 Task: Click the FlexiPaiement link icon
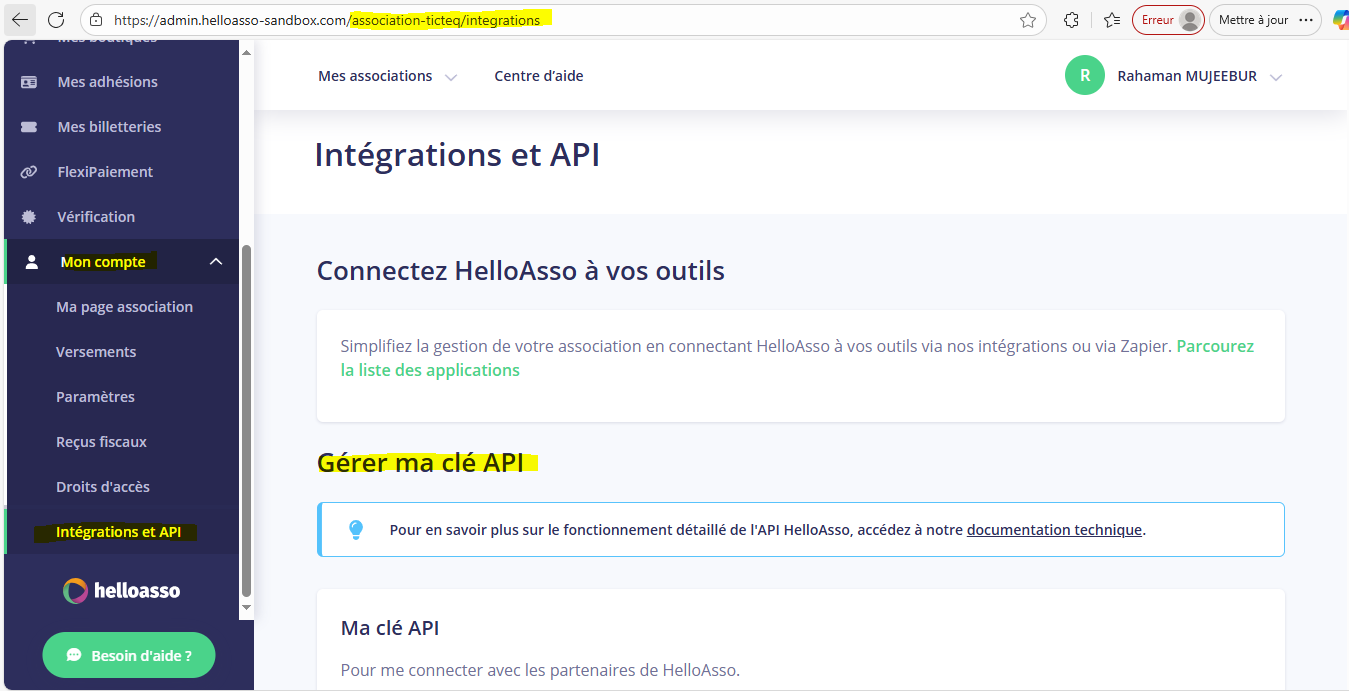click(x=29, y=172)
